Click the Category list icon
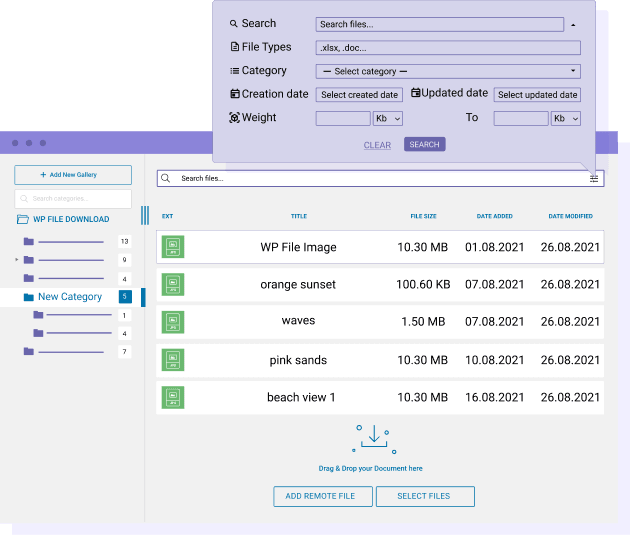630x535 pixels. click(x=235, y=71)
